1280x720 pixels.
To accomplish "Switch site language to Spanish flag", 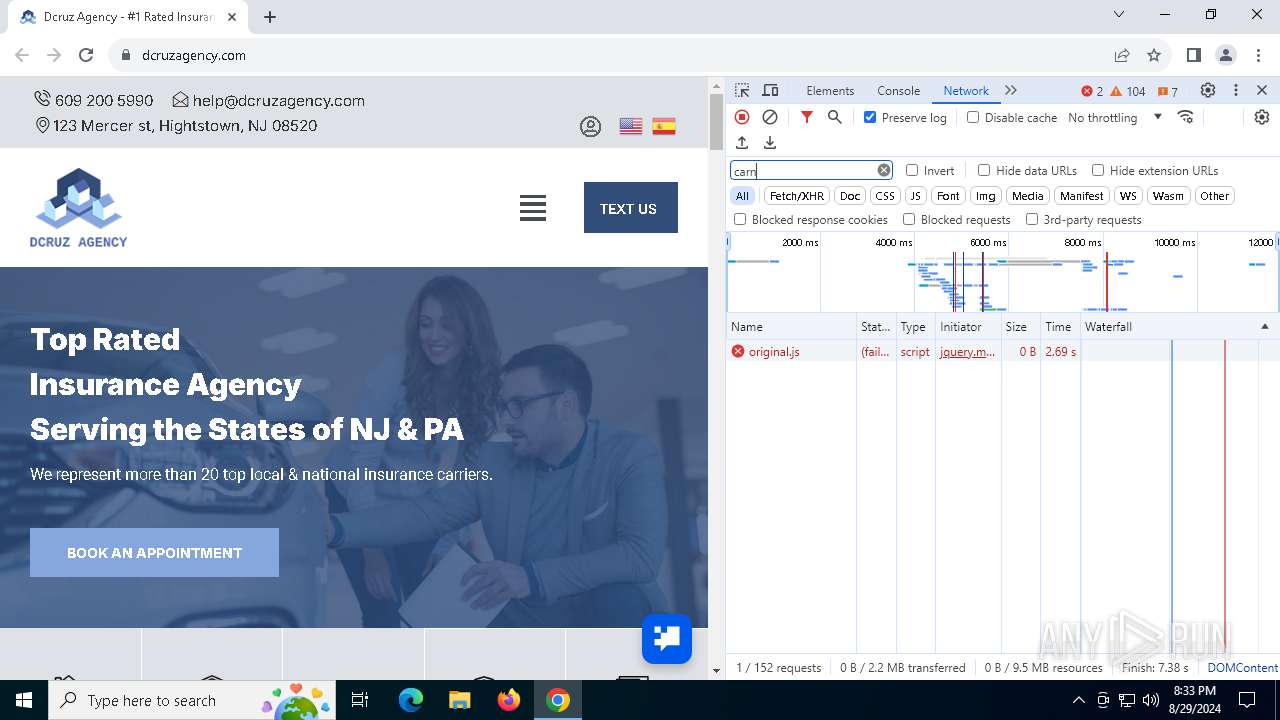I will pos(664,126).
